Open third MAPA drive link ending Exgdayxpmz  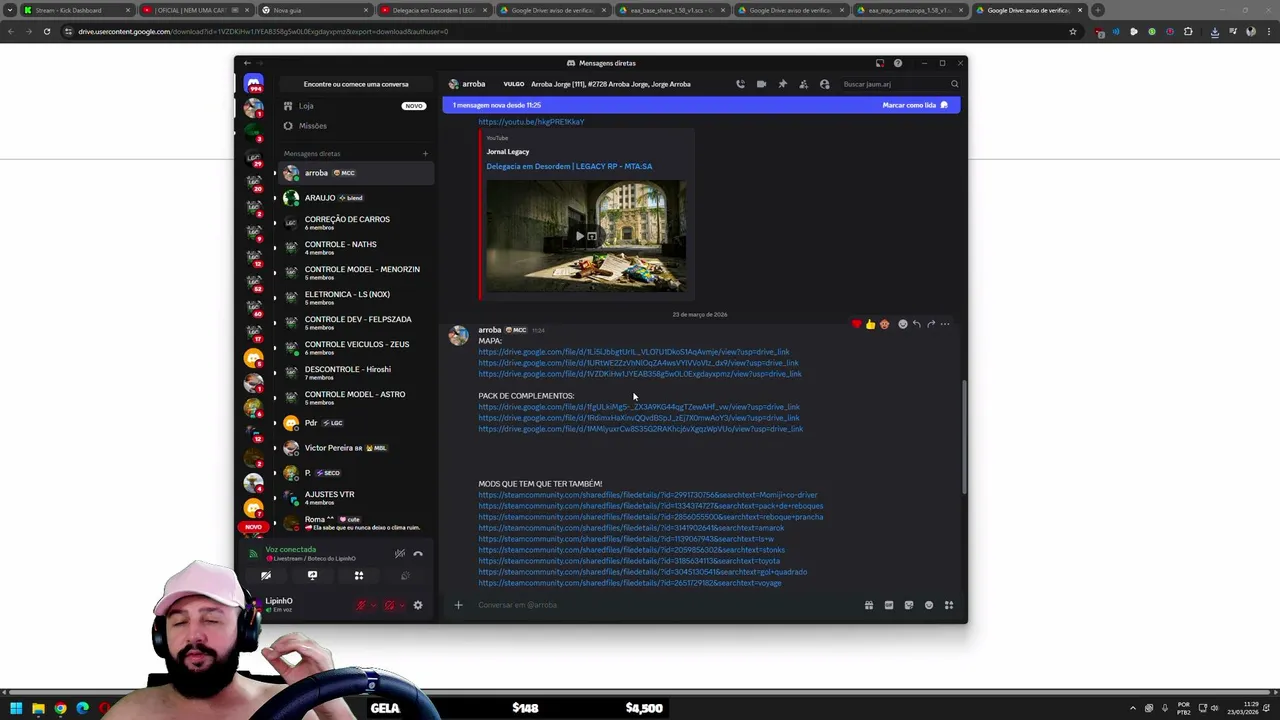(639, 374)
